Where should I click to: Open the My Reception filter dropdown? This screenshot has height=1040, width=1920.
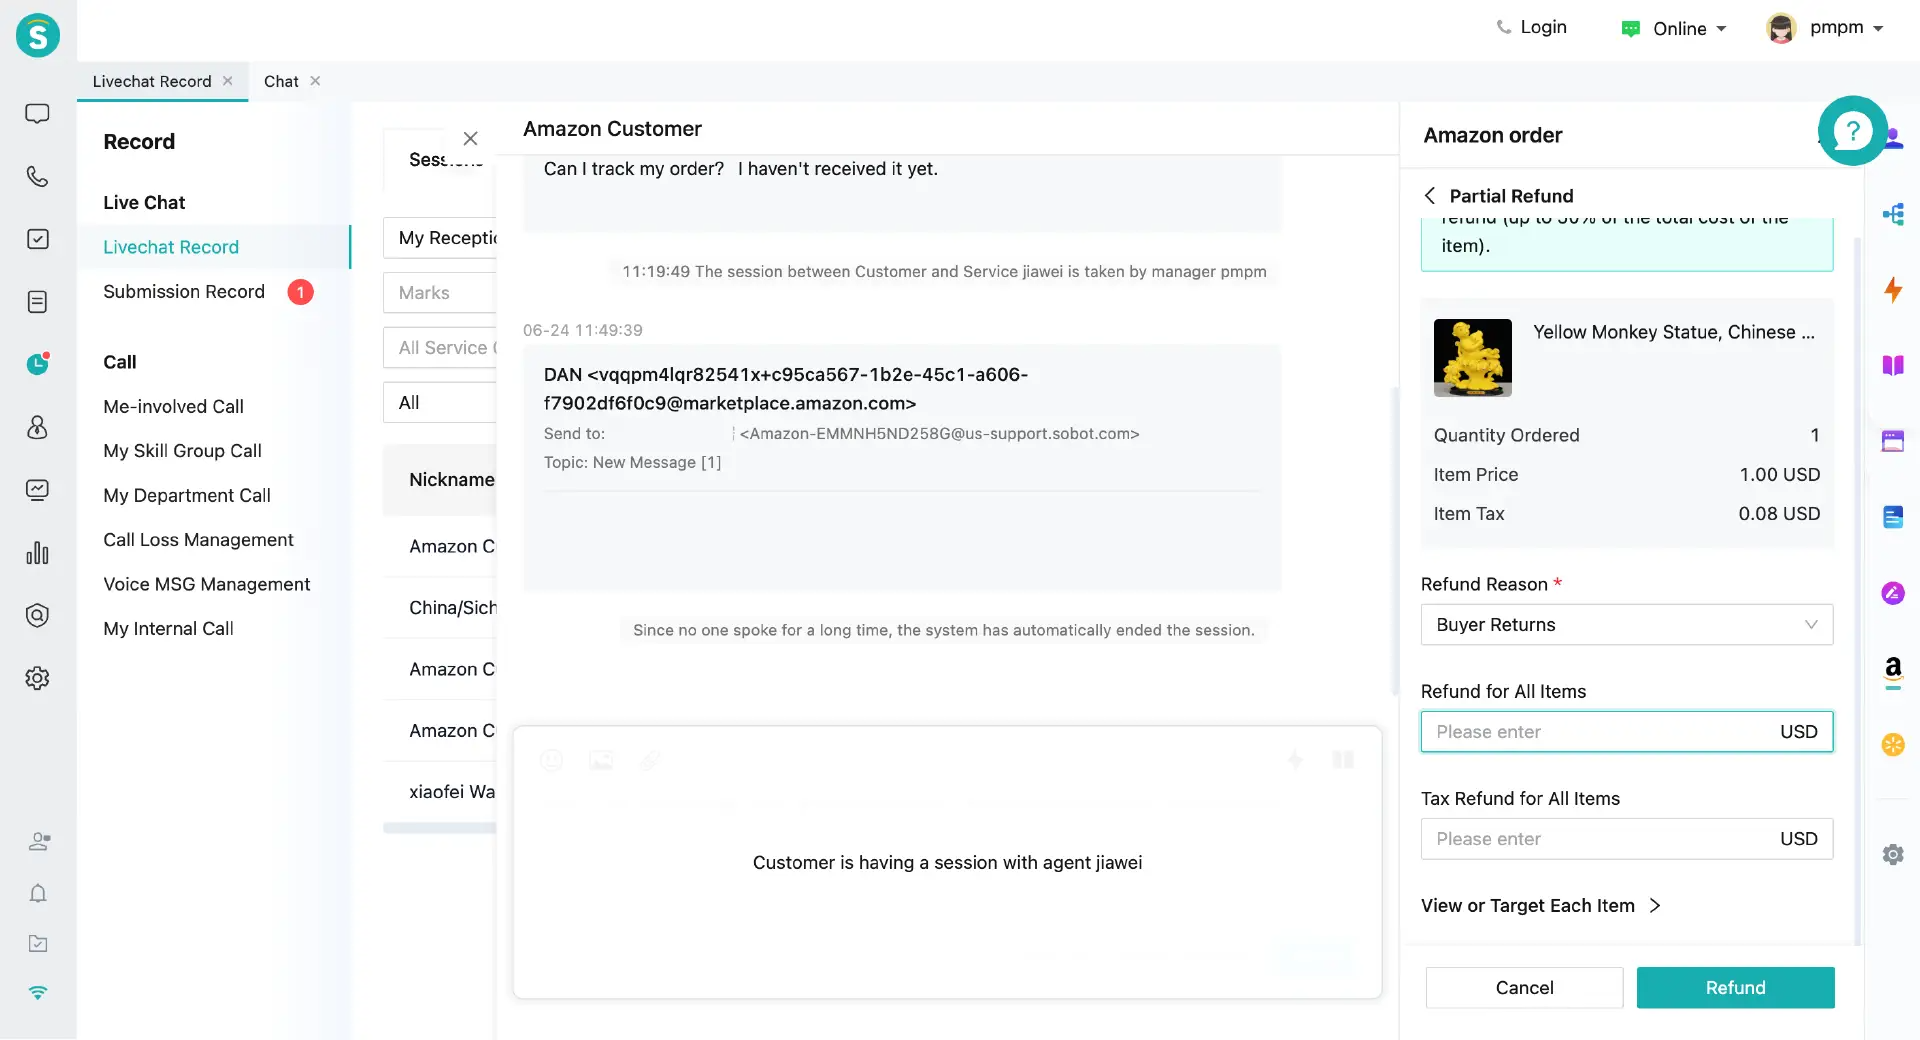point(440,238)
